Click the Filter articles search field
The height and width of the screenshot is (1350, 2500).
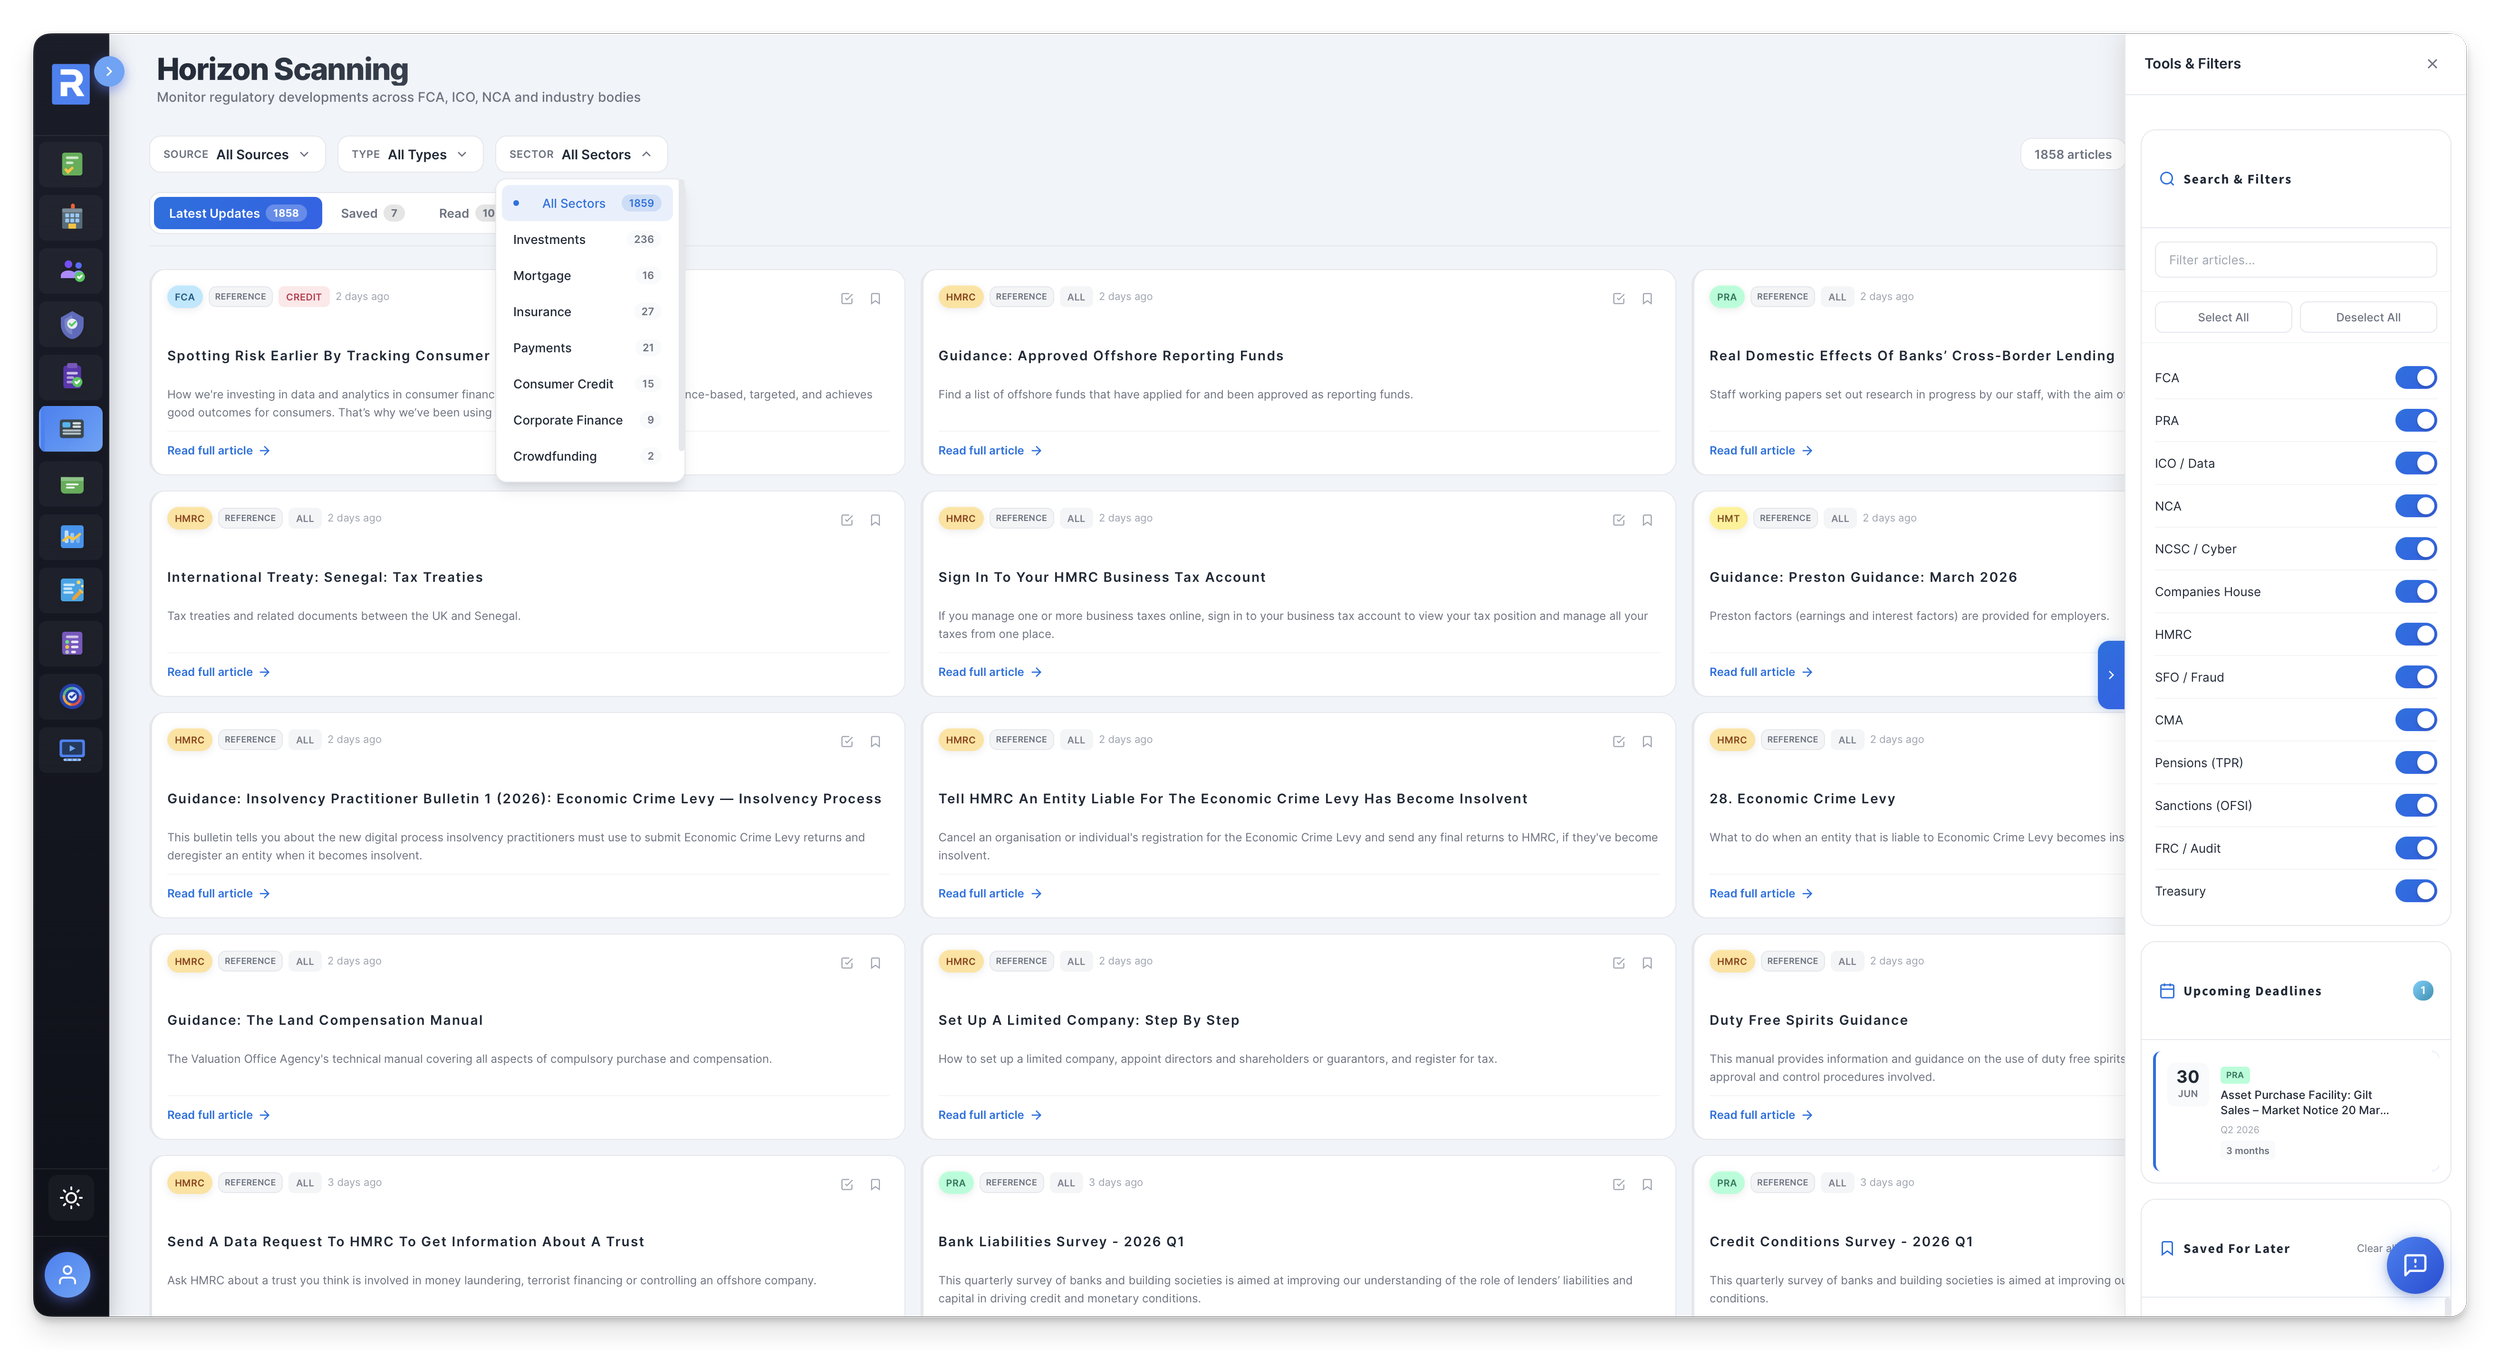pos(2295,260)
